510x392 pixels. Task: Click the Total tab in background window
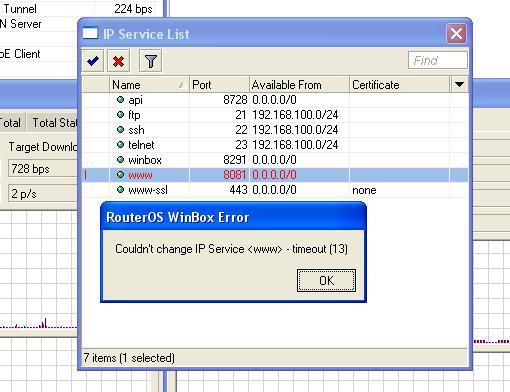(11, 122)
